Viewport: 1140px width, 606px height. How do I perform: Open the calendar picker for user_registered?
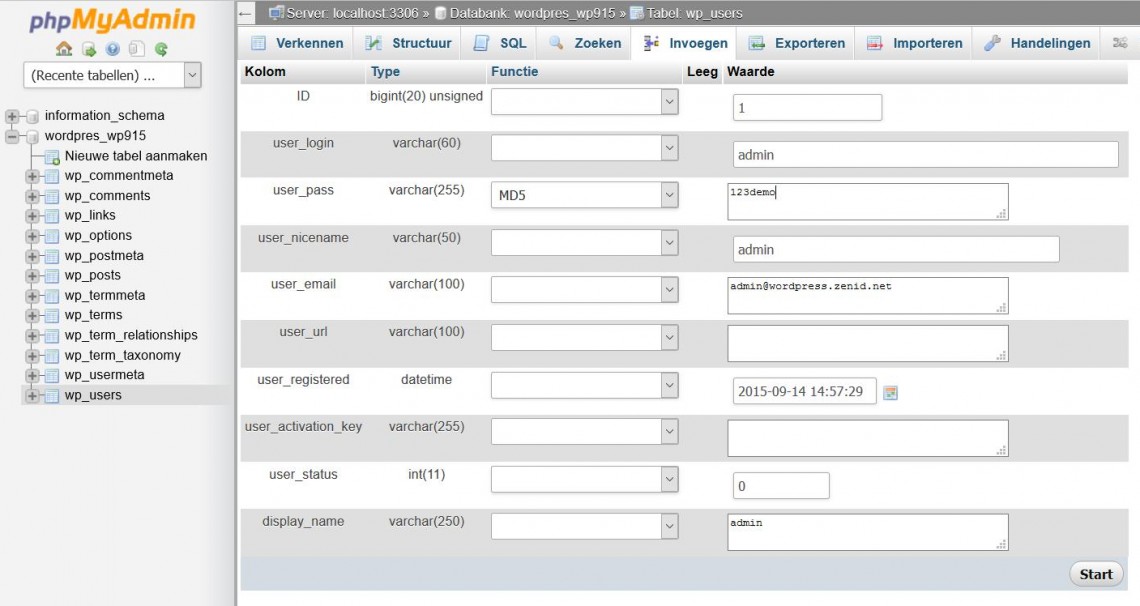(x=890, y=392)
